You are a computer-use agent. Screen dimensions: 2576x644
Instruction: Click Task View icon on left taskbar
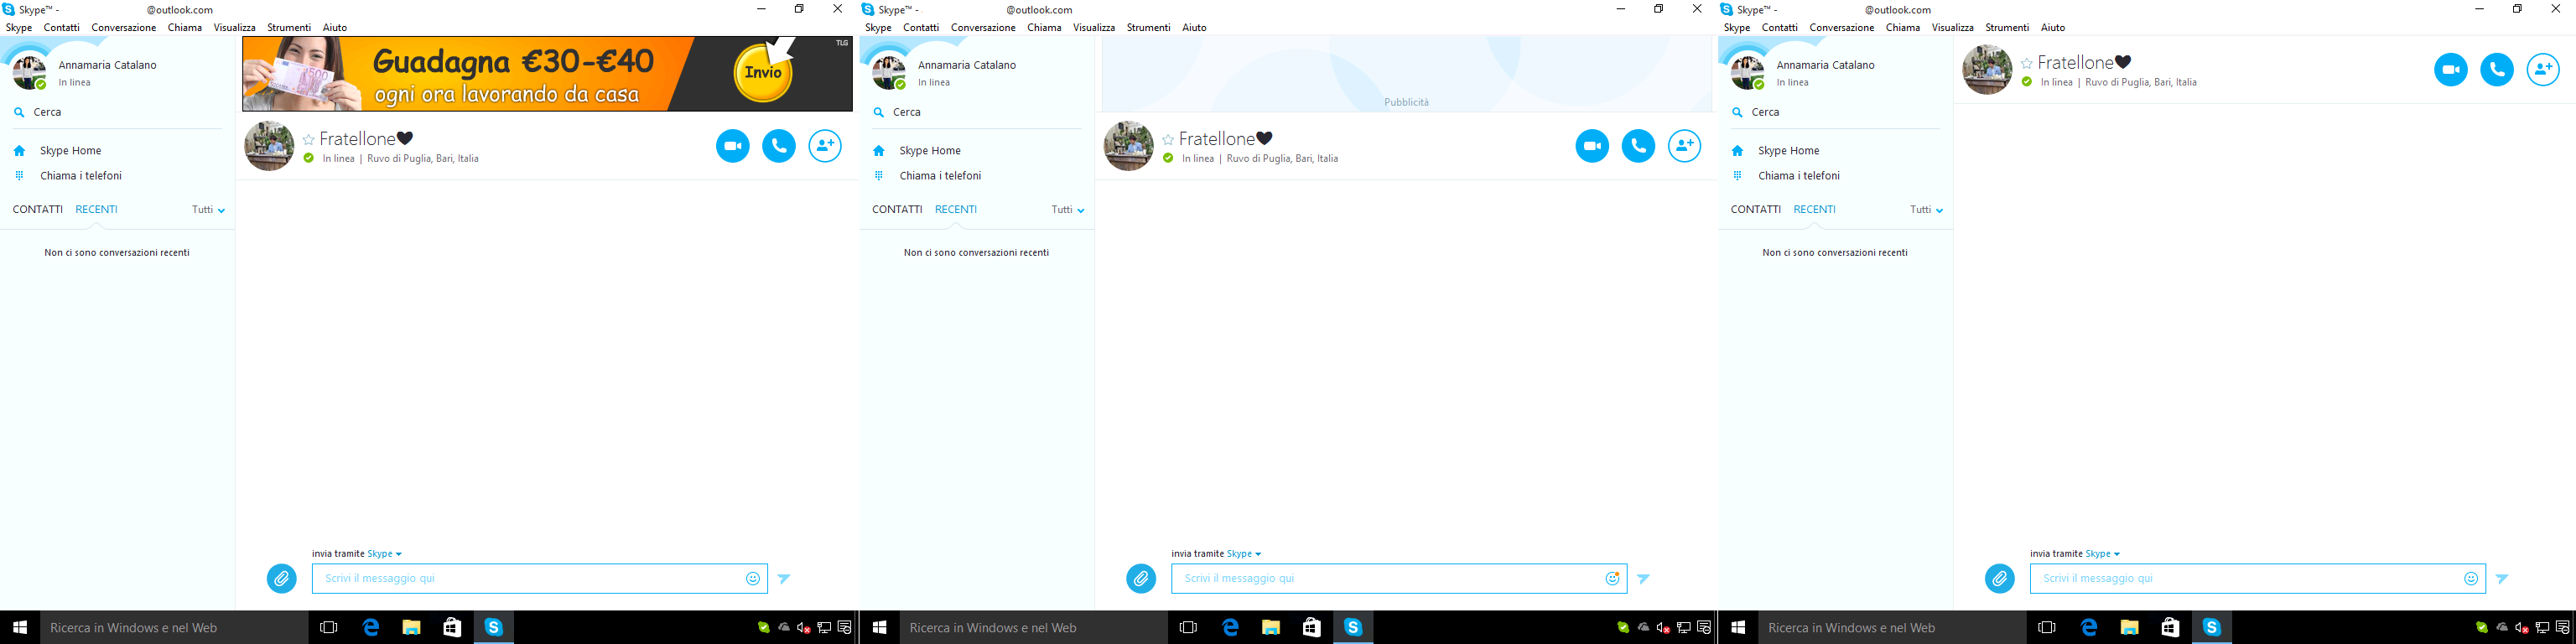(x=328, y=627)
